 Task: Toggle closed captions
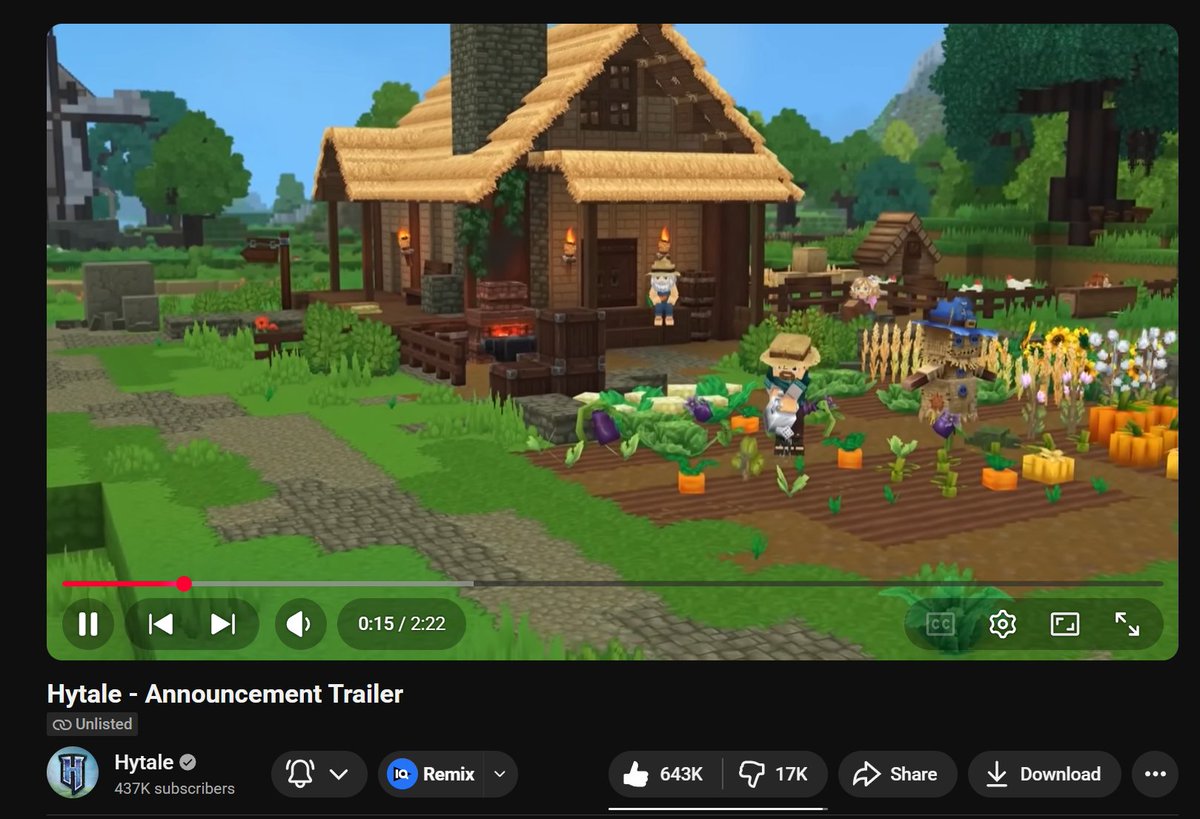click(x=940, y=624)
